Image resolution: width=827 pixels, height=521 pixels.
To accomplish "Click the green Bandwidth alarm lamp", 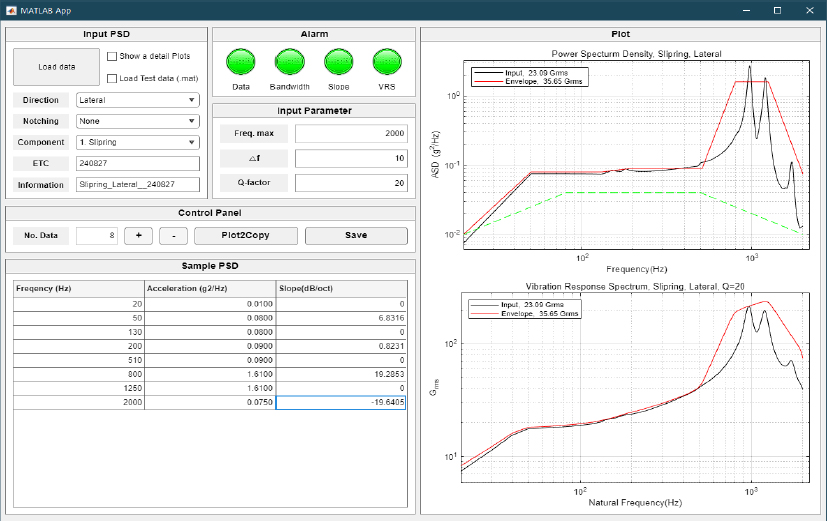I will pyautogui.click(x=290, y=62).
